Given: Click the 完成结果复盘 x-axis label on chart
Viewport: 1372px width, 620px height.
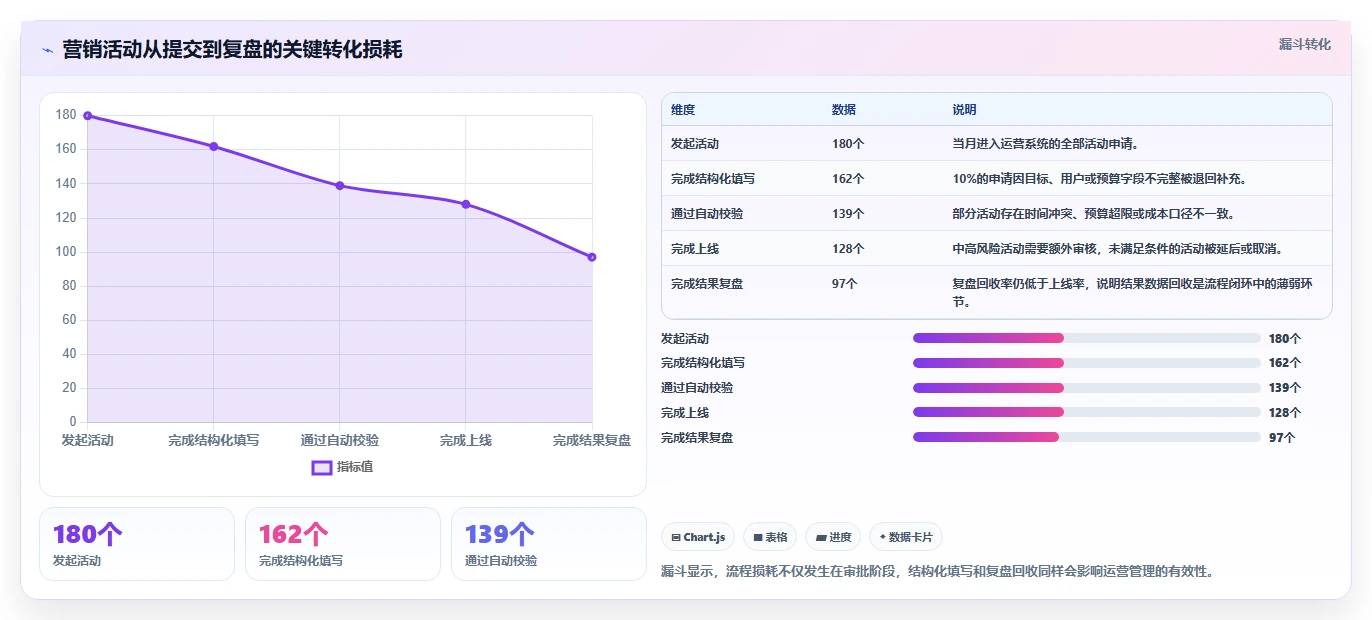Looking at the screenshot, I should (x=592, y=440).
